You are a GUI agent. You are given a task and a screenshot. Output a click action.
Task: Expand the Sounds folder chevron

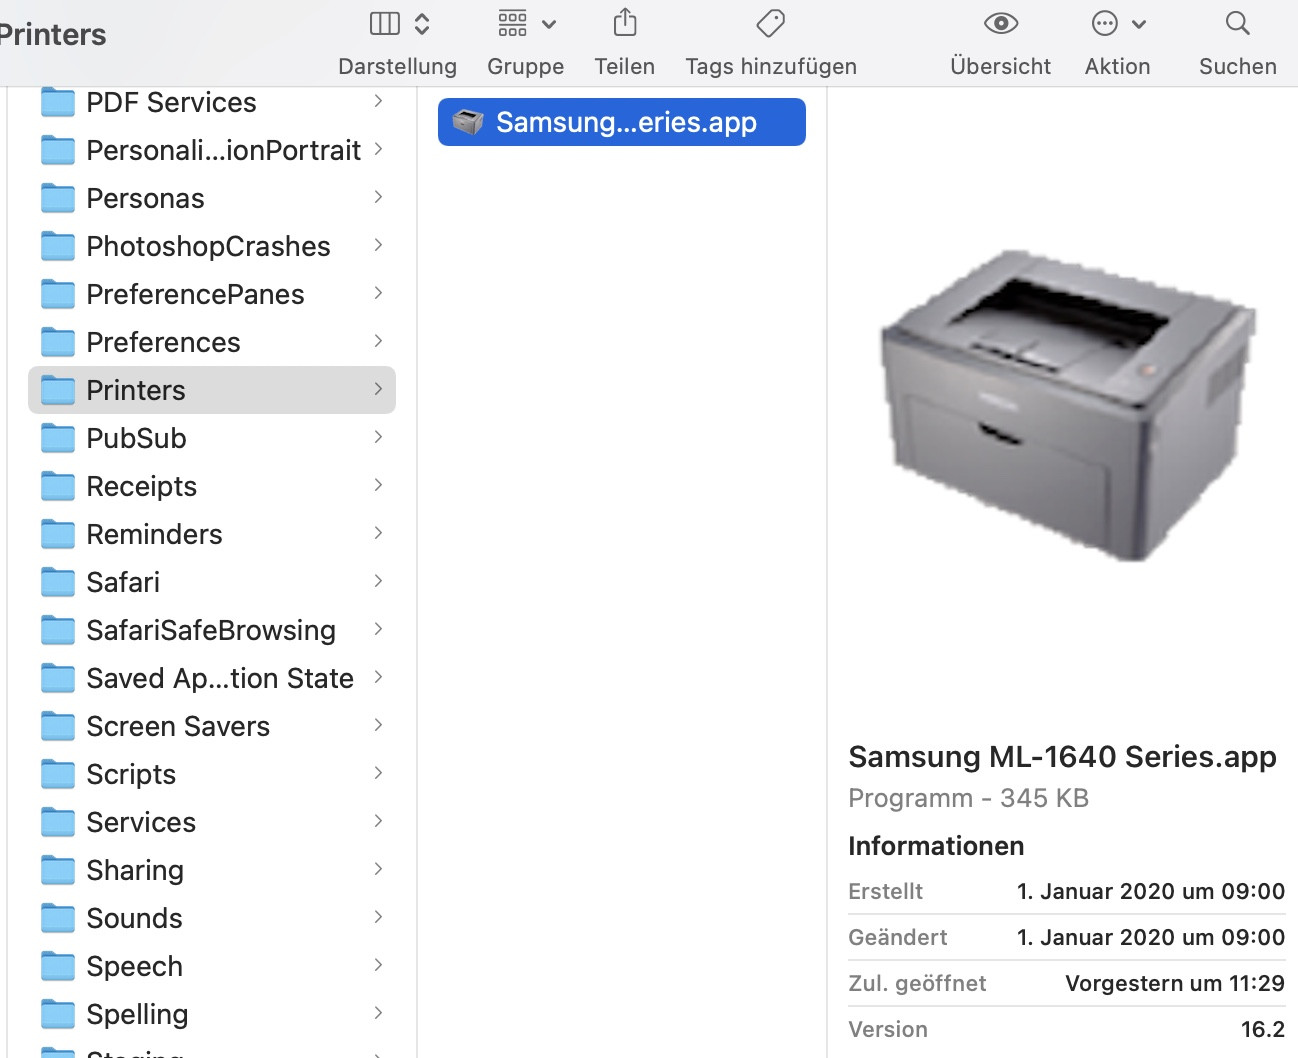tap(378, 917)
